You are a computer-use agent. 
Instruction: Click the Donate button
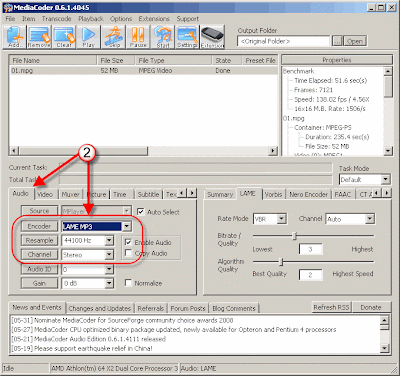click(x=371, y=307)
